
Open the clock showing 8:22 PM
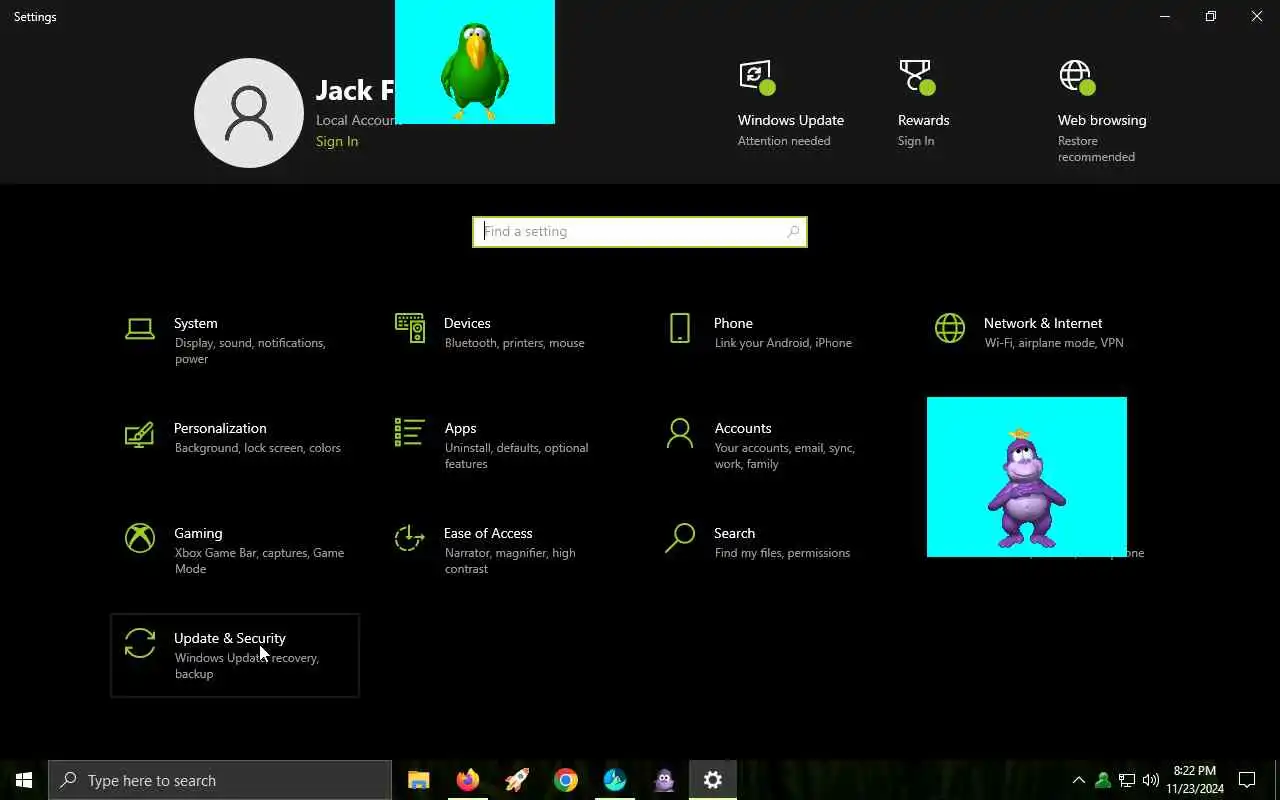tap(1195, 780)
